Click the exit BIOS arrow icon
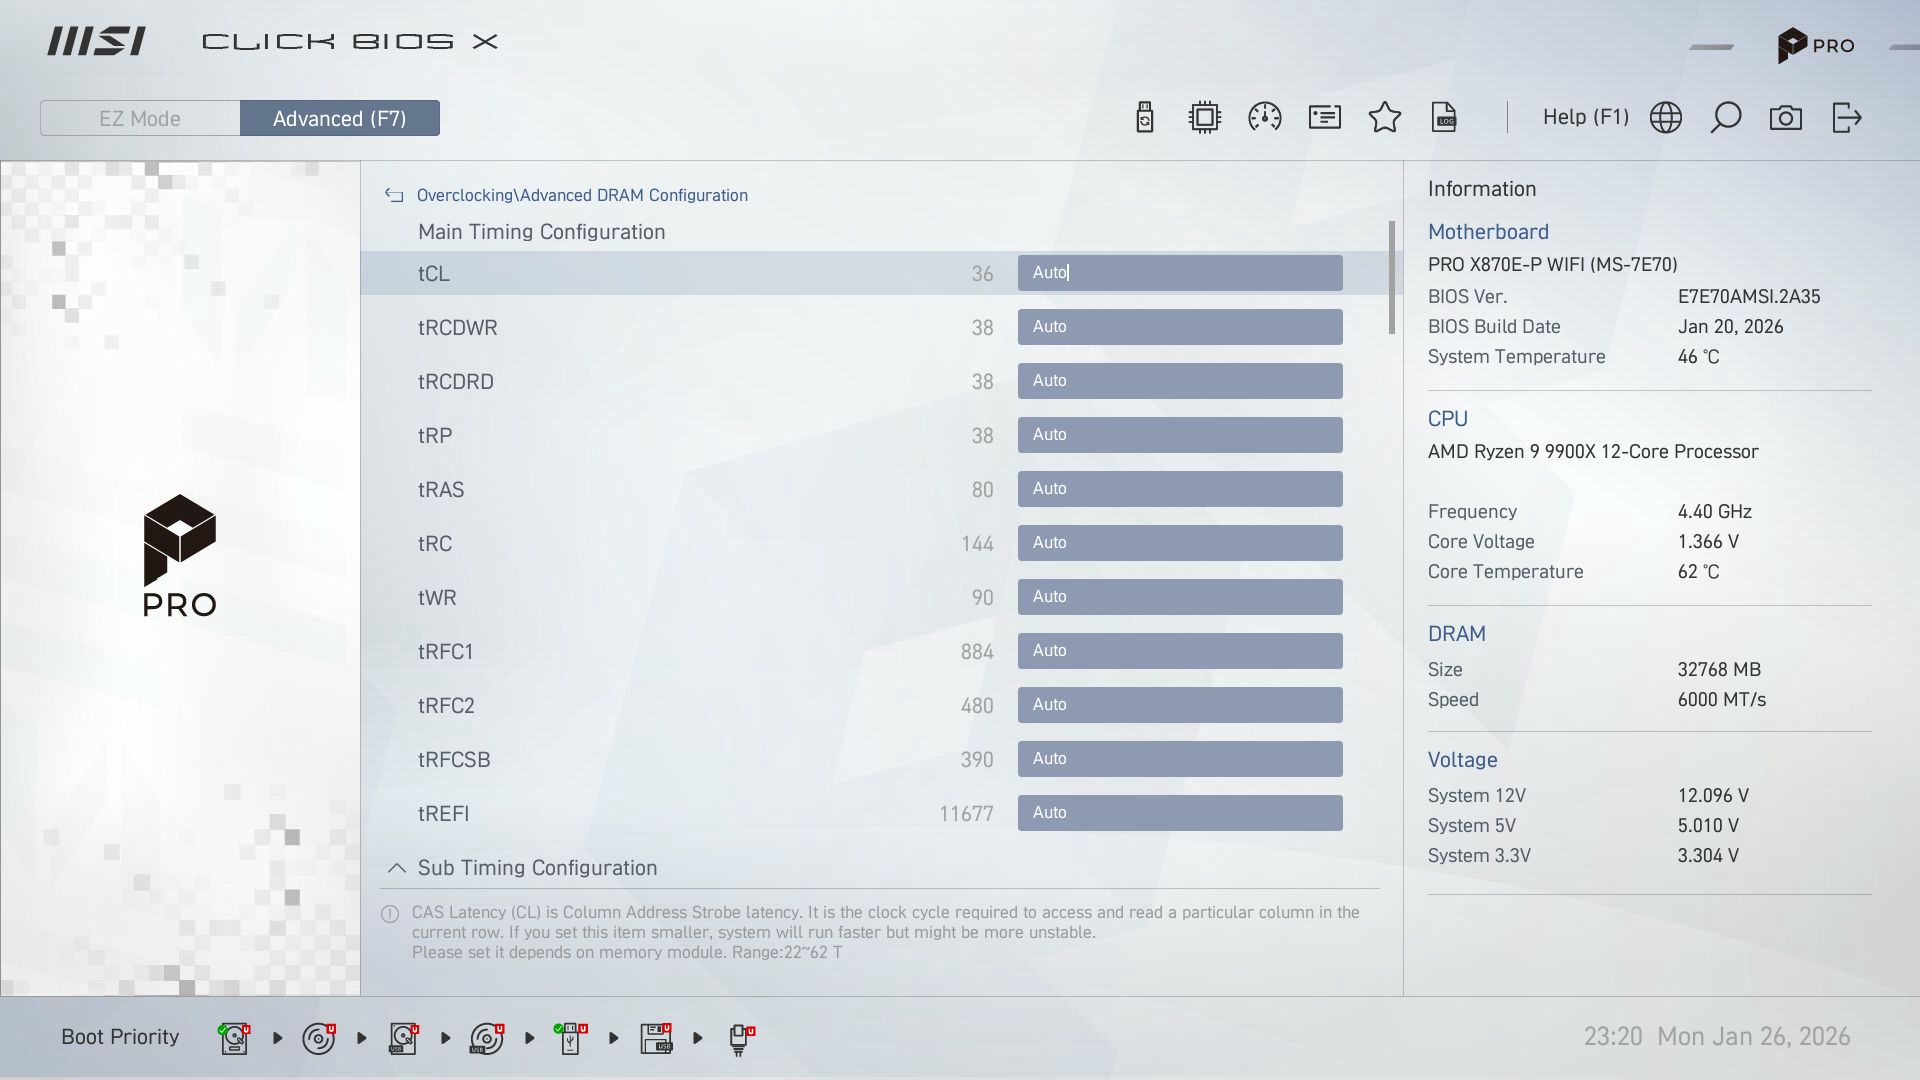 tap(1847, 117)
